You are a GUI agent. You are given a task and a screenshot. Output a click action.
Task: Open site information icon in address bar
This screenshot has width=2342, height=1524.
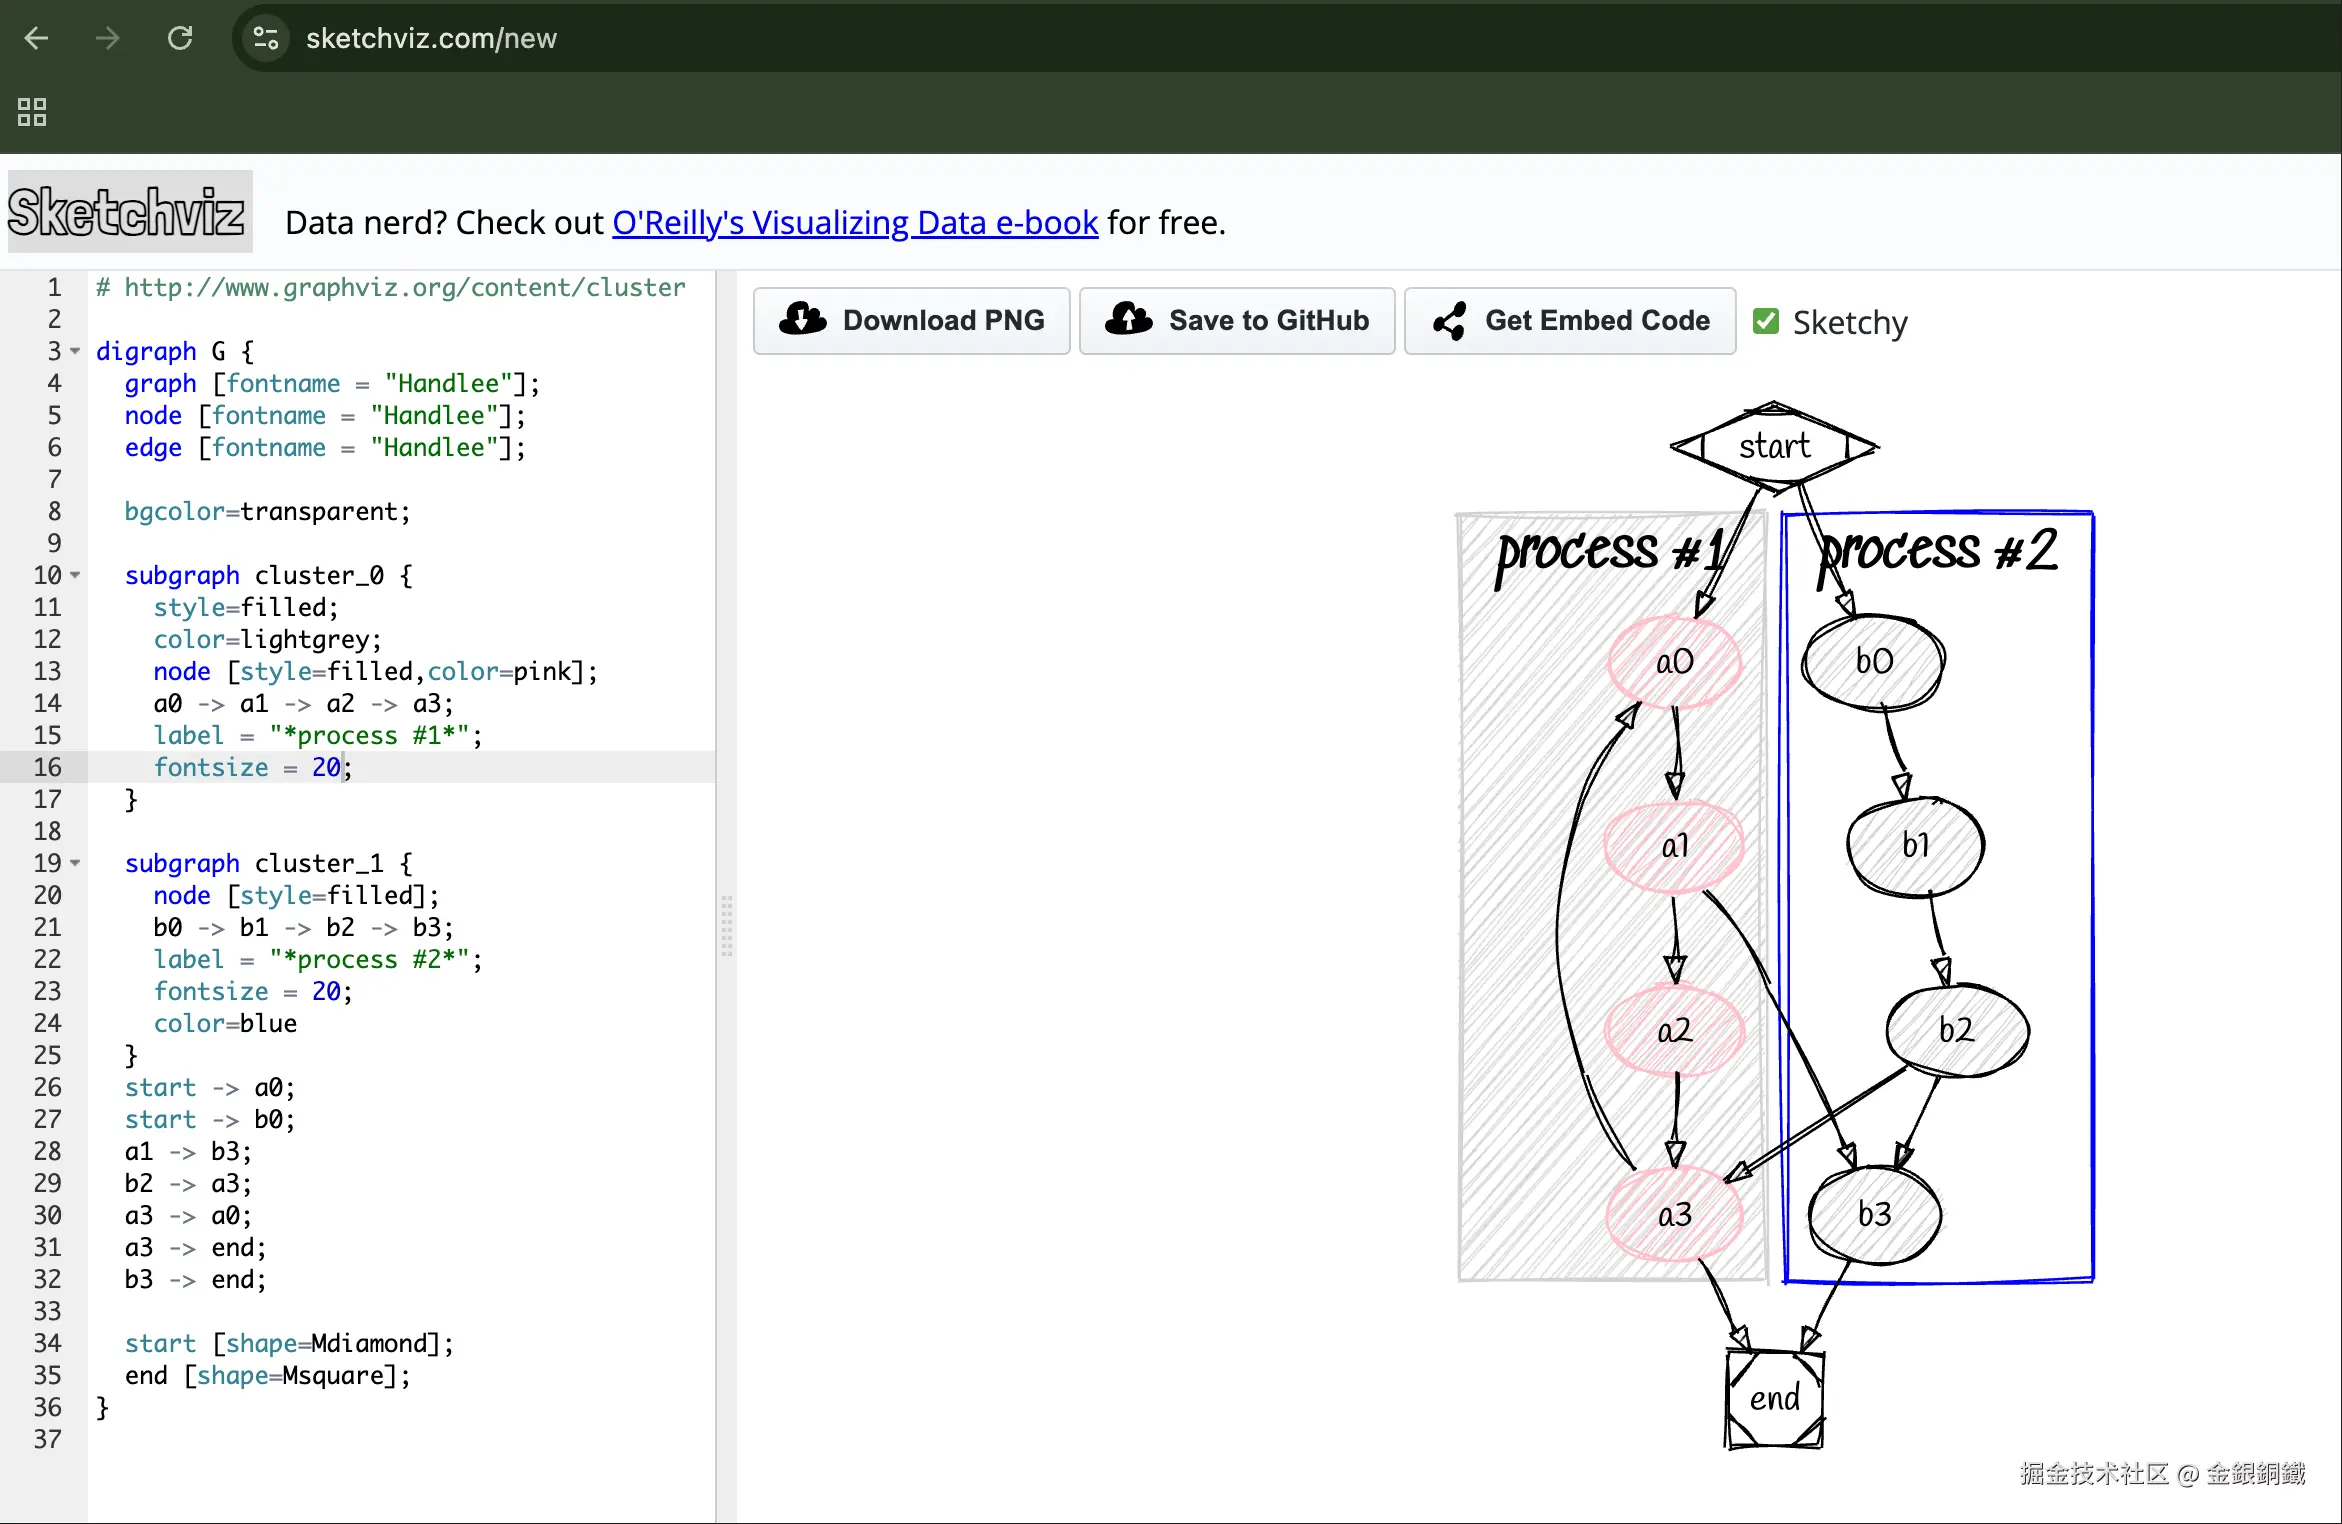pos(266,38)
